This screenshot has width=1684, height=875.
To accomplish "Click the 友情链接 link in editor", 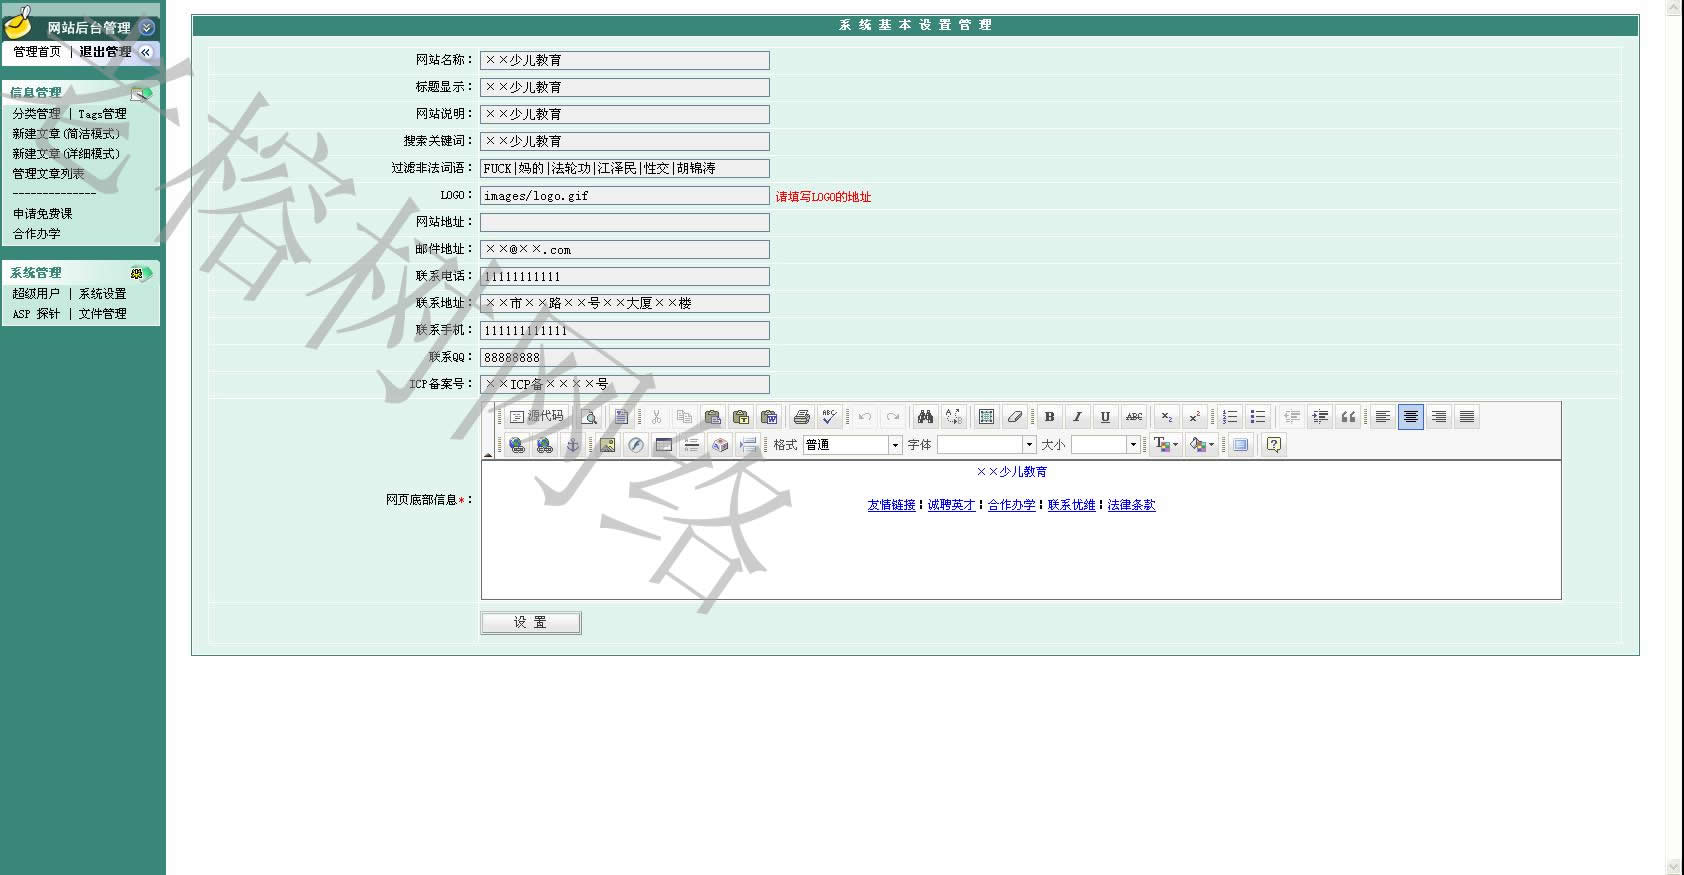I will pos(892,505).
